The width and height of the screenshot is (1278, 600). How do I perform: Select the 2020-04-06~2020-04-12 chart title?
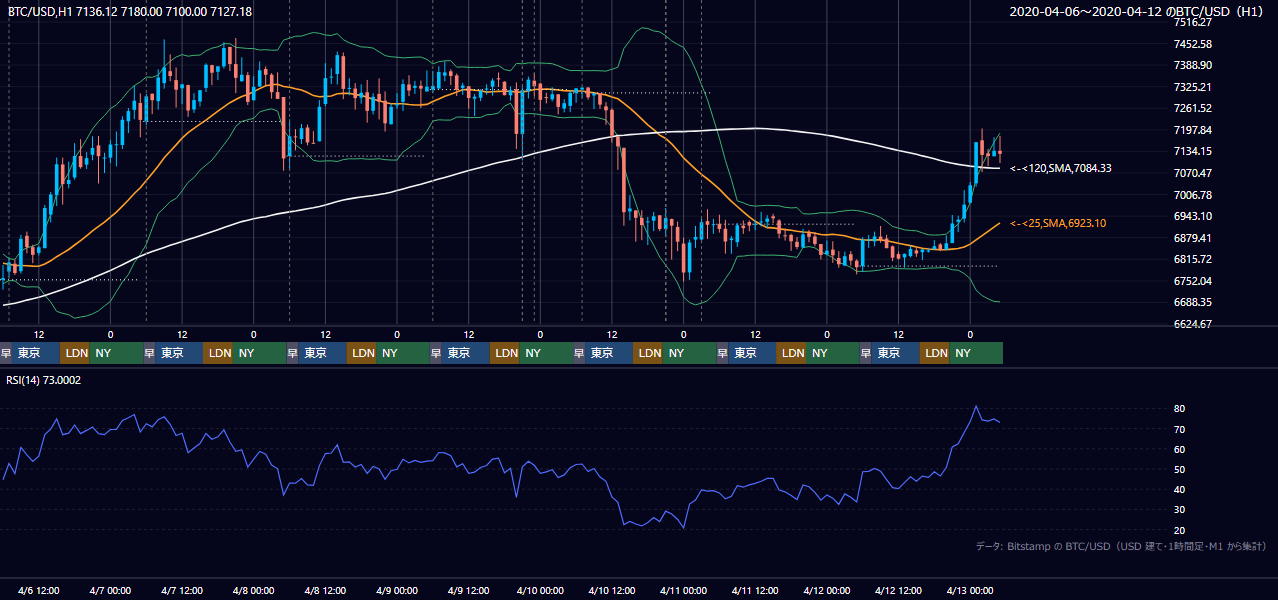click(1136, 12)
